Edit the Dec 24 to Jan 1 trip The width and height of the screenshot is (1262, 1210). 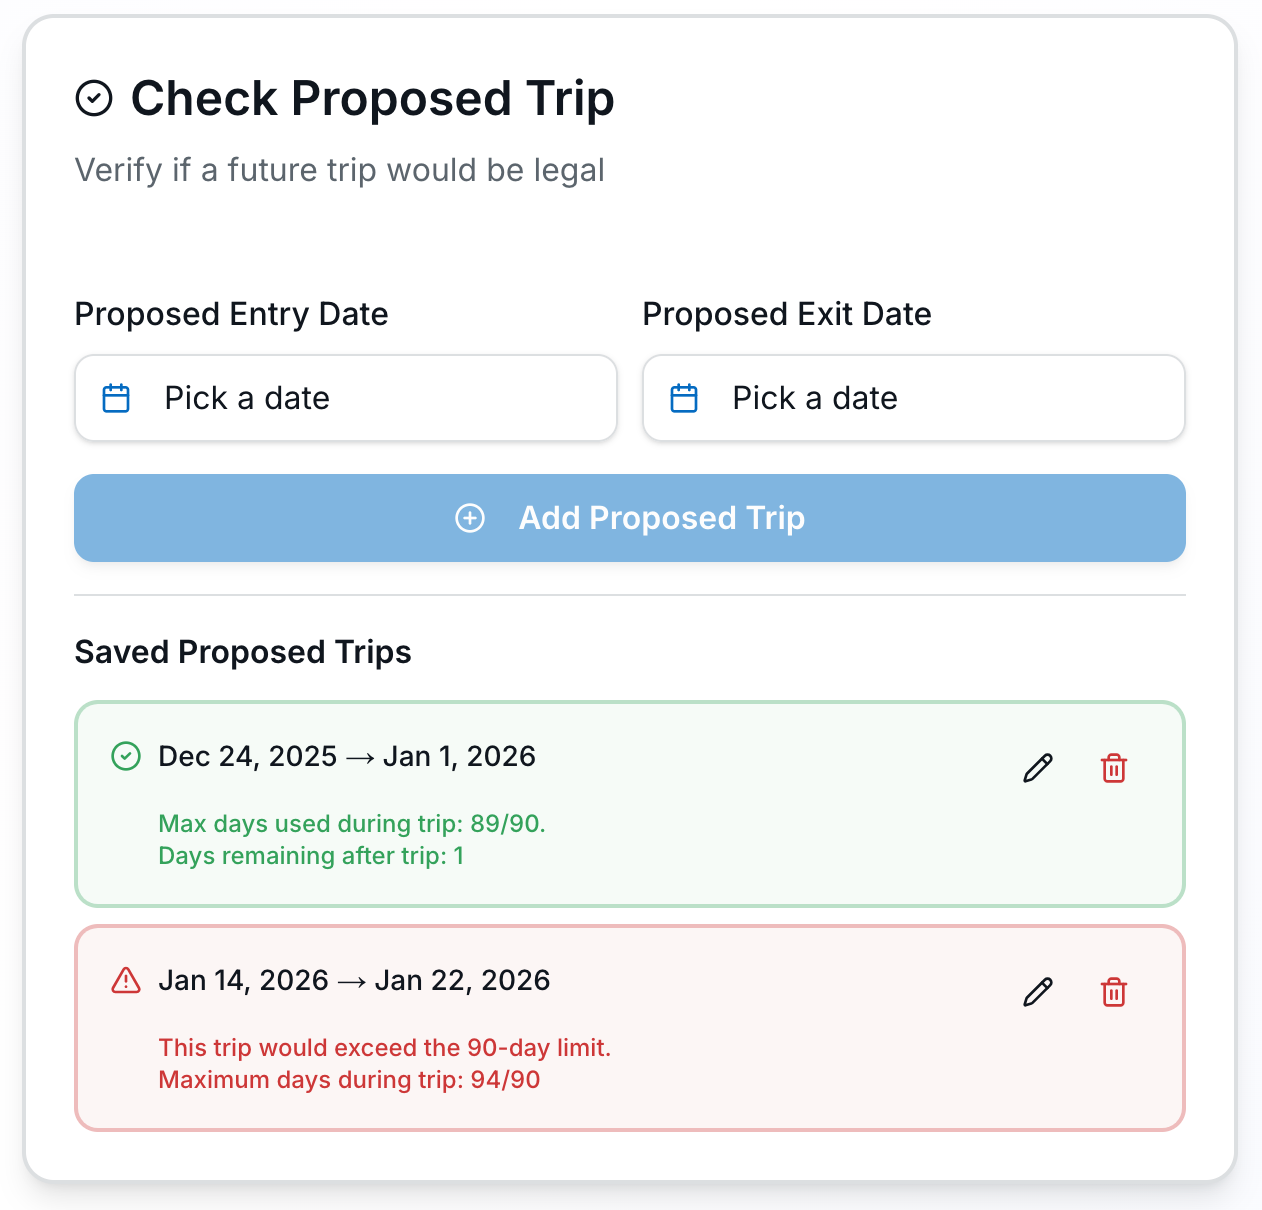(x=1038, y=768)
